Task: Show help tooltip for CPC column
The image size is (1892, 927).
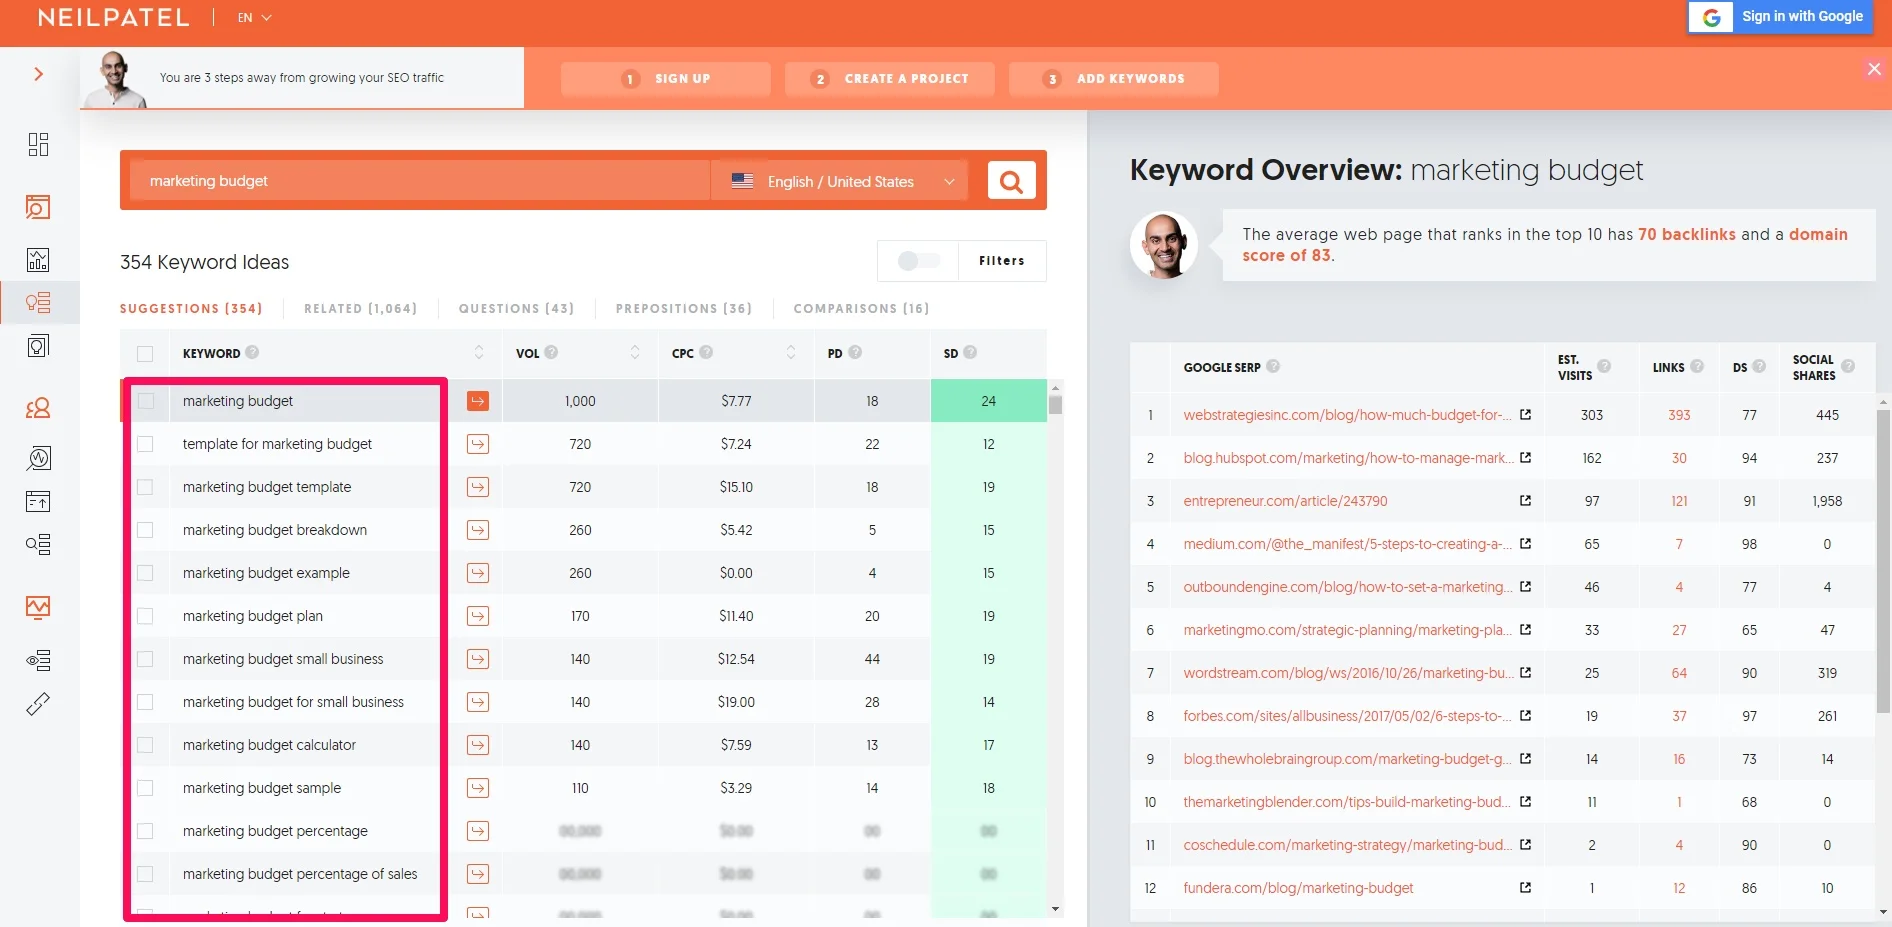Action: pos(706,352)
